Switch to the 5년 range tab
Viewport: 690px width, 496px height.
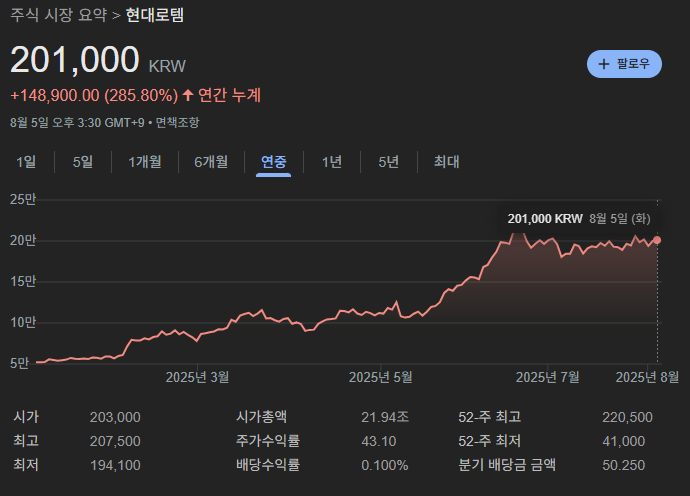coord(389,162)
